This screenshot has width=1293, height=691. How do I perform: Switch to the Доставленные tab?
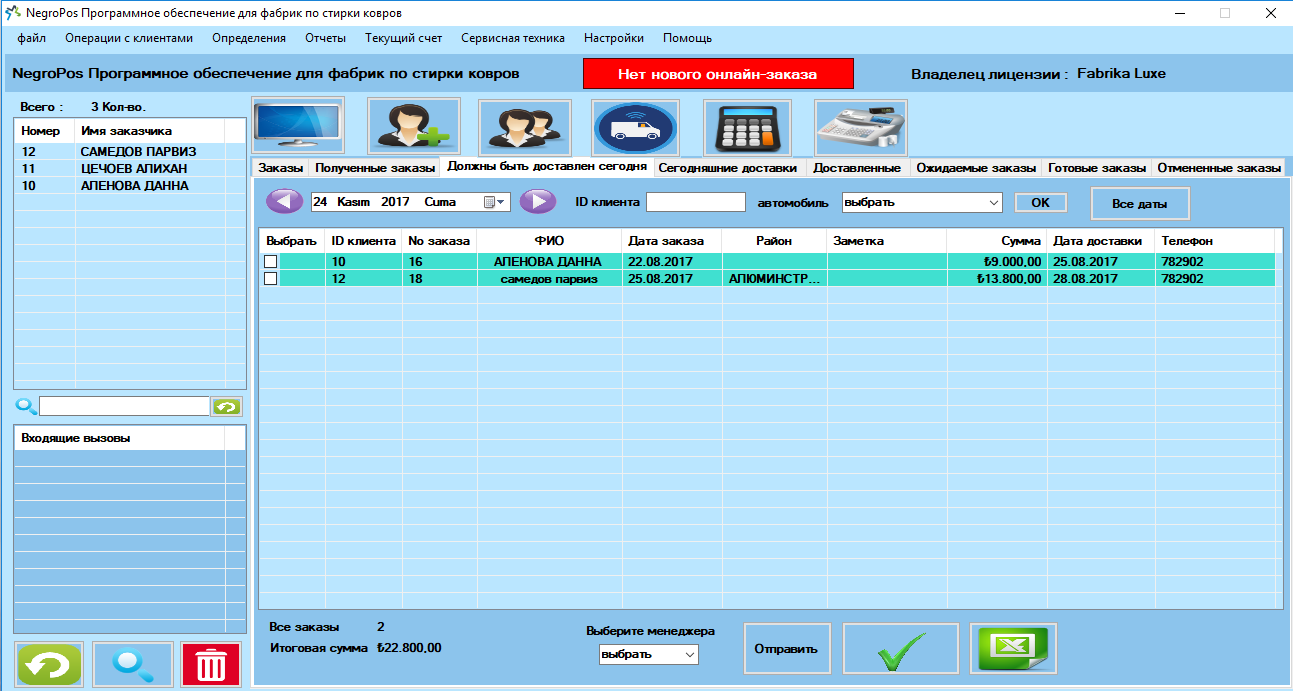[857, 168]
